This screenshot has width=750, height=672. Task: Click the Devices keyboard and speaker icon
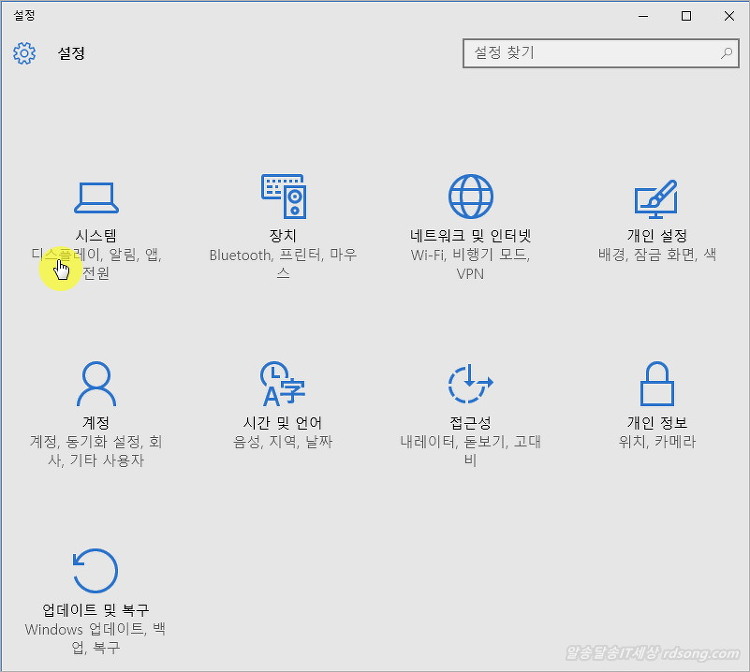click(x=282, y=197)
